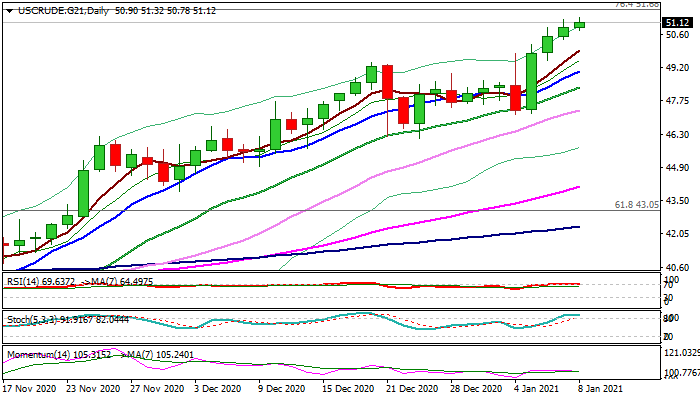This screenshot has height=400, width=700.
Task: Select the last green candle on the chart
Action: tap(580, 24)
